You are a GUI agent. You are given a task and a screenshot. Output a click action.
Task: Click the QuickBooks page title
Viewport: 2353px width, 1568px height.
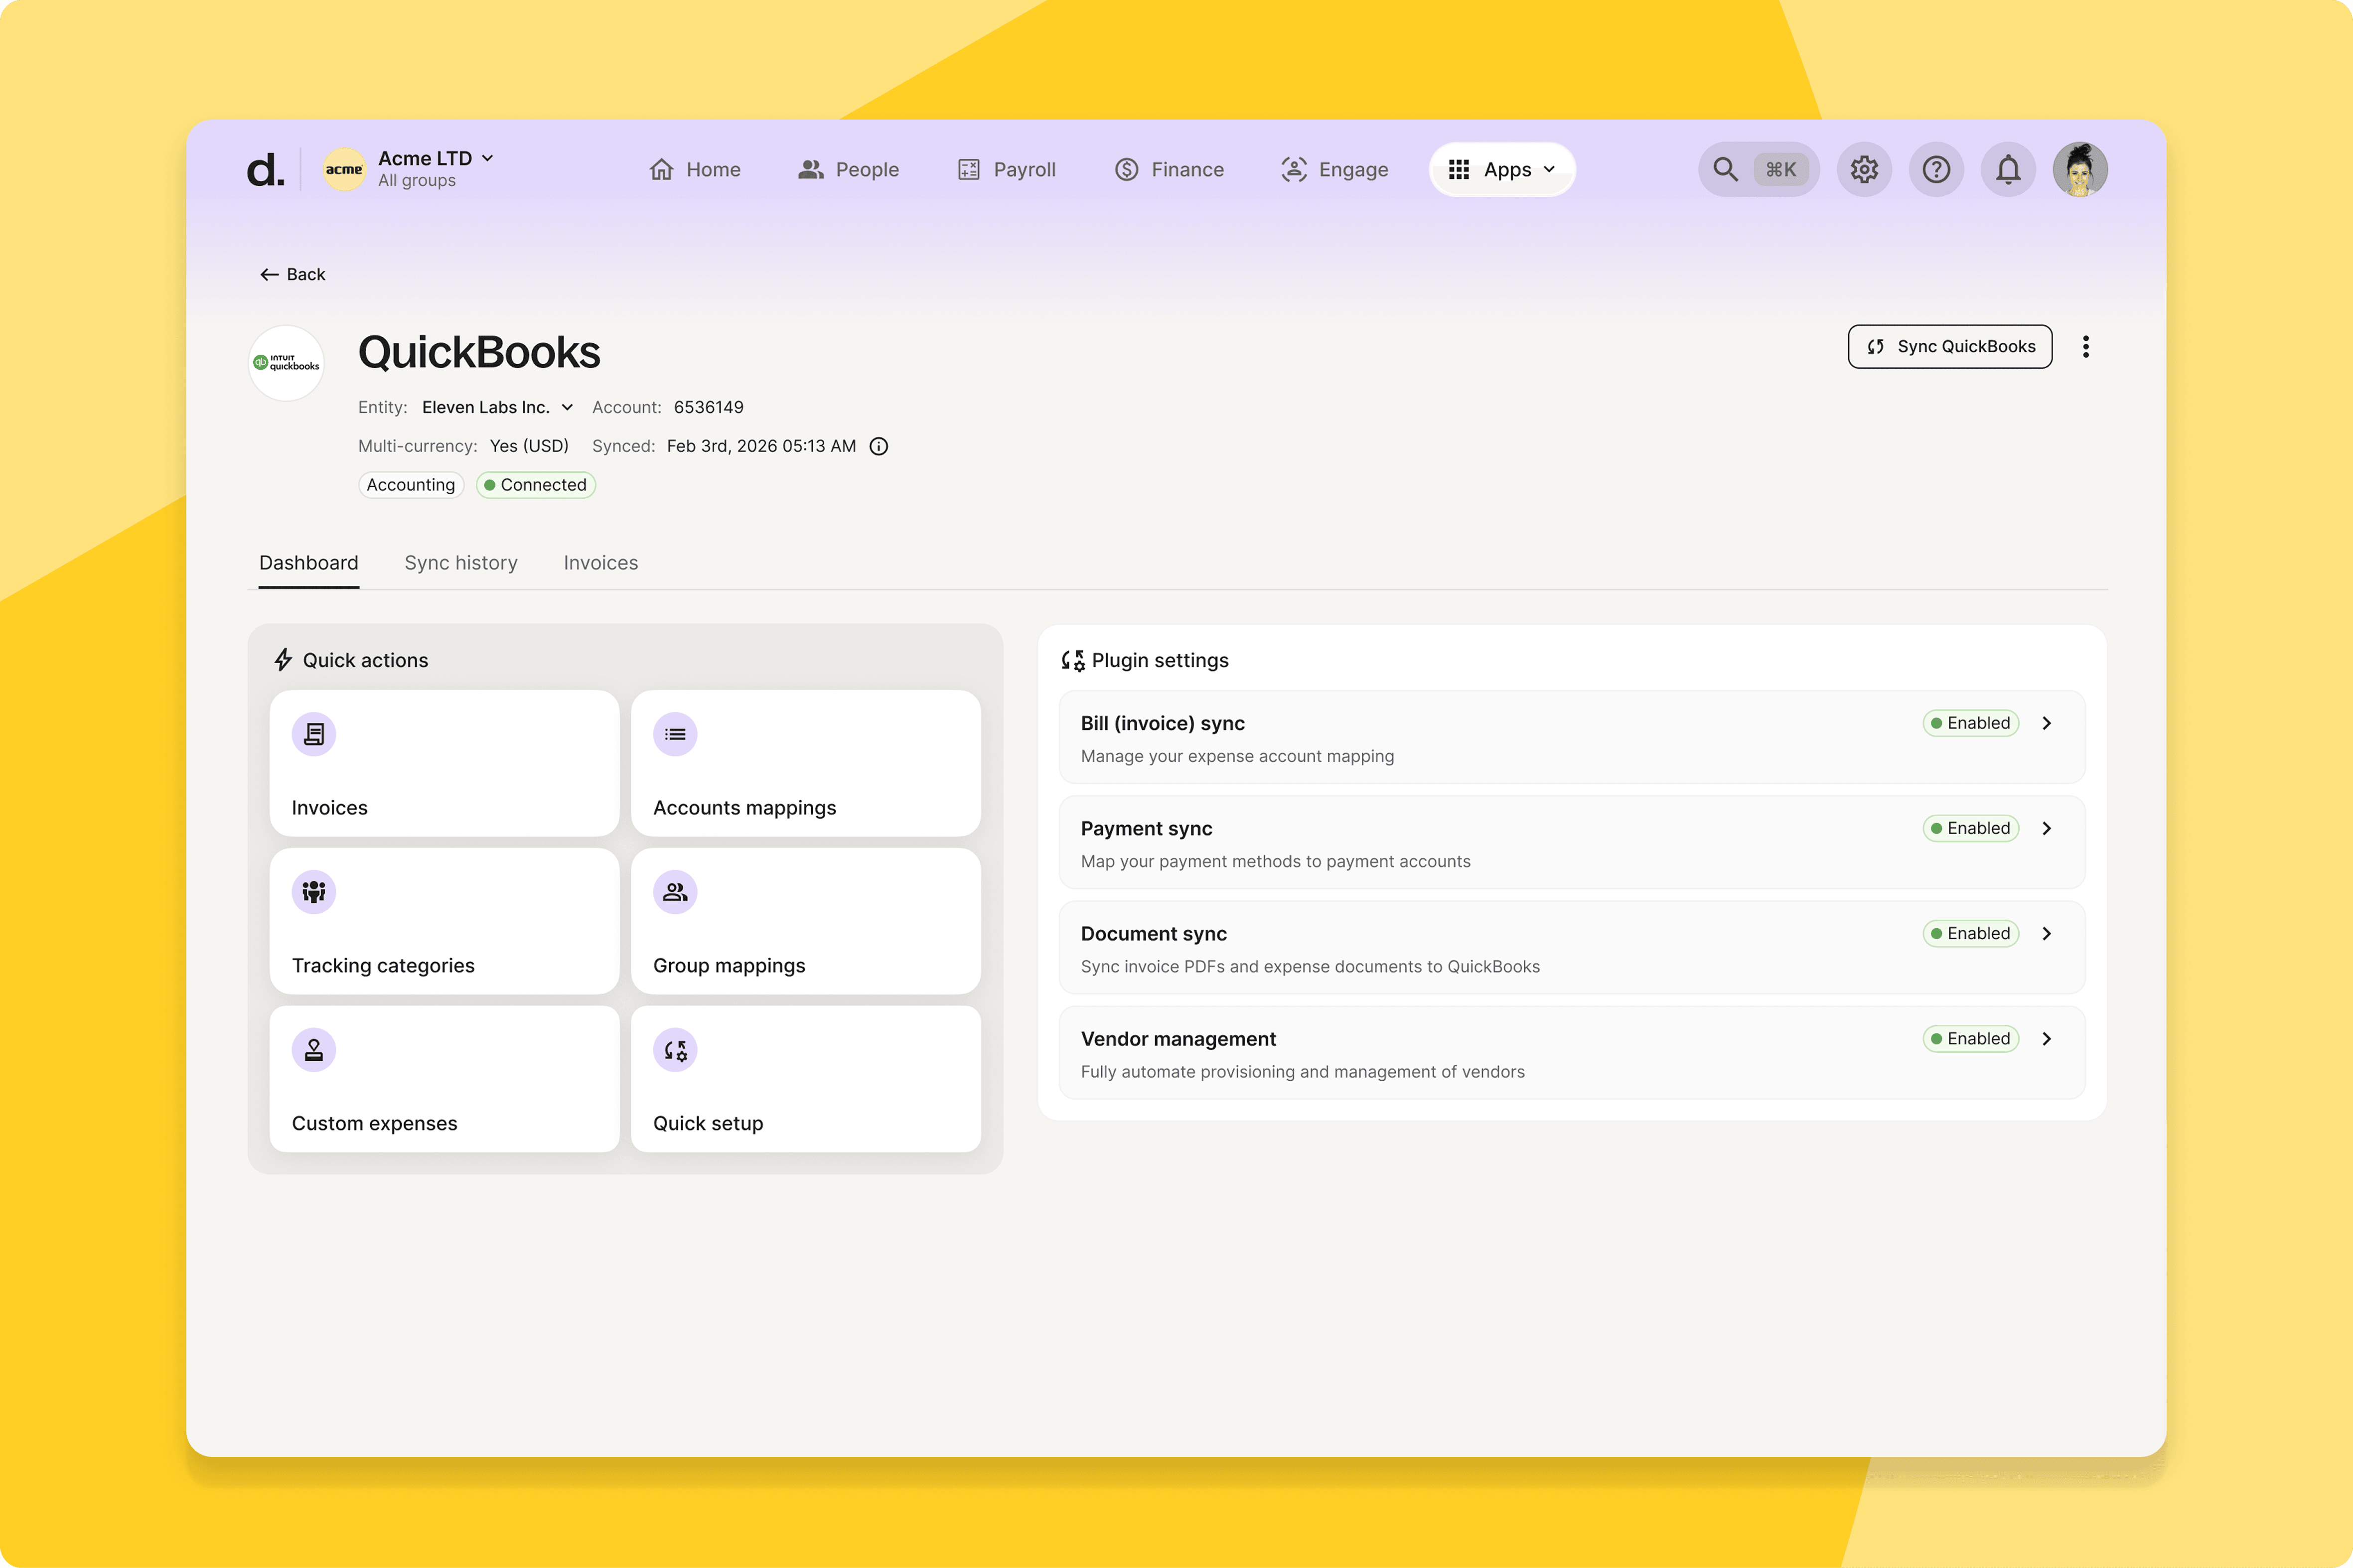pyautogui.click(x=479, y=352)
